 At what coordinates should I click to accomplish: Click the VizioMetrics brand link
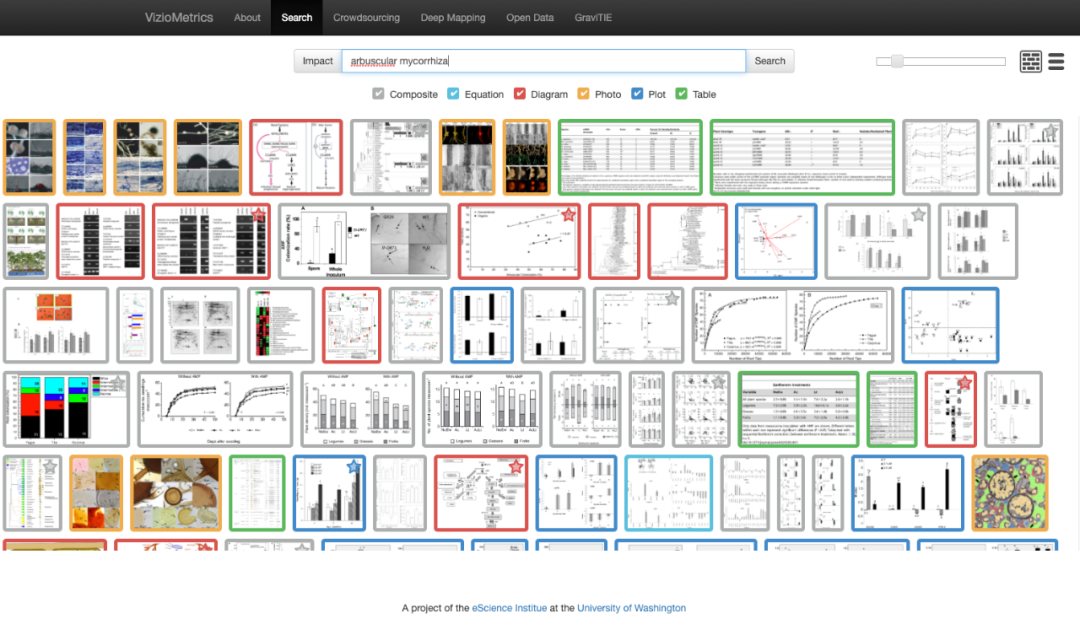(x=178, y=17)
